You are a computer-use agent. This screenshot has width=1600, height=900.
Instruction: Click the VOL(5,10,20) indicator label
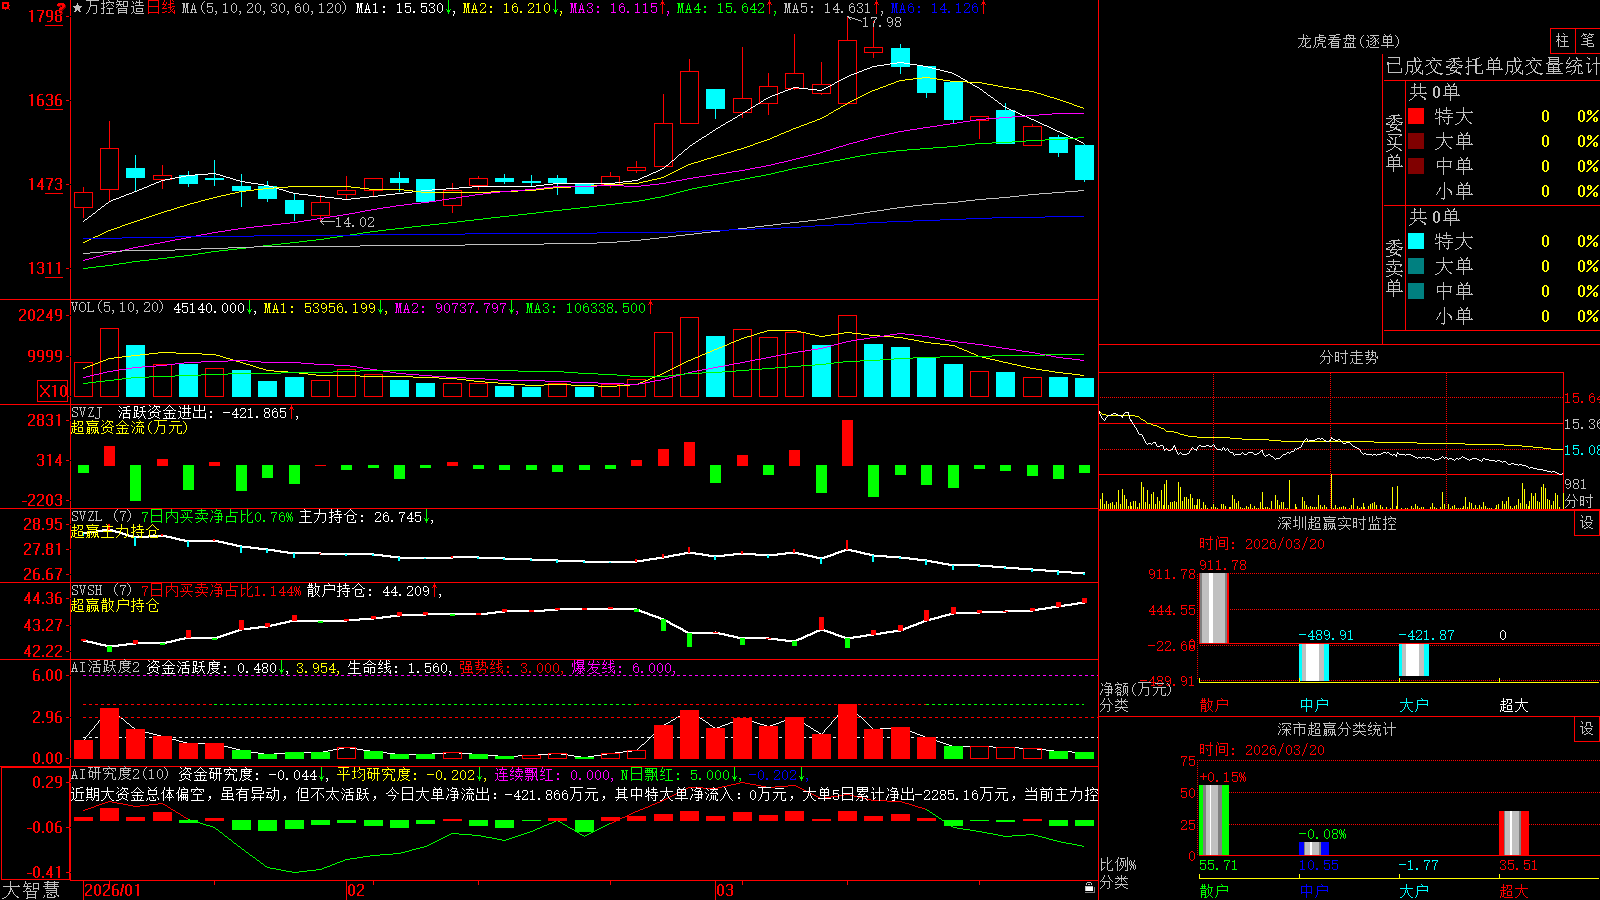click(117, 308)
